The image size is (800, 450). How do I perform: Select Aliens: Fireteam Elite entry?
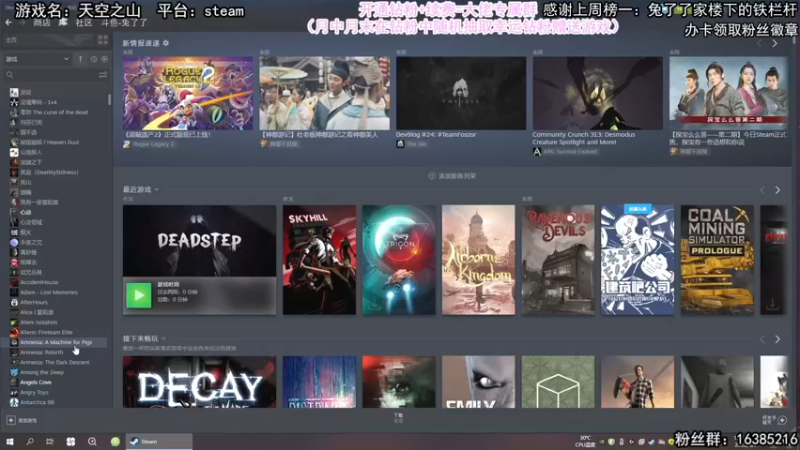46,332
